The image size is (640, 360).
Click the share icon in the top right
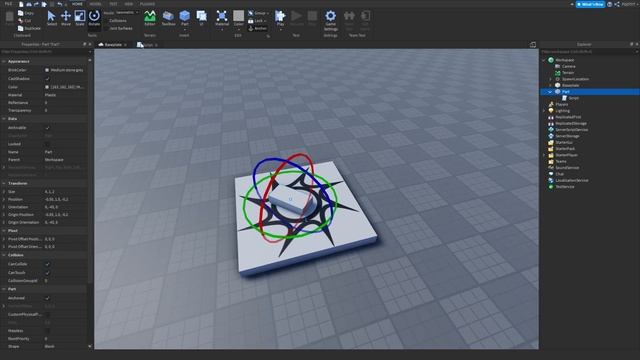[617, 4]
